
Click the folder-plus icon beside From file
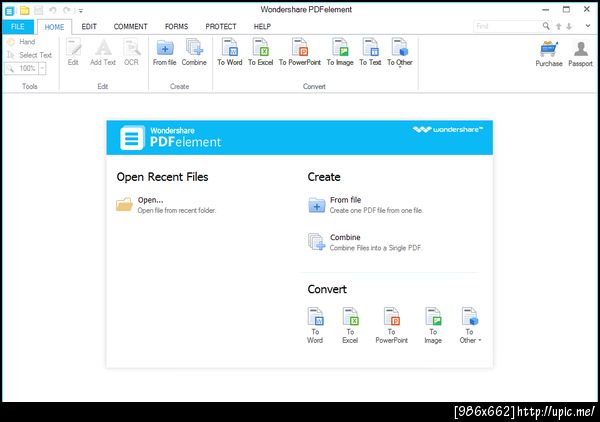317,205
